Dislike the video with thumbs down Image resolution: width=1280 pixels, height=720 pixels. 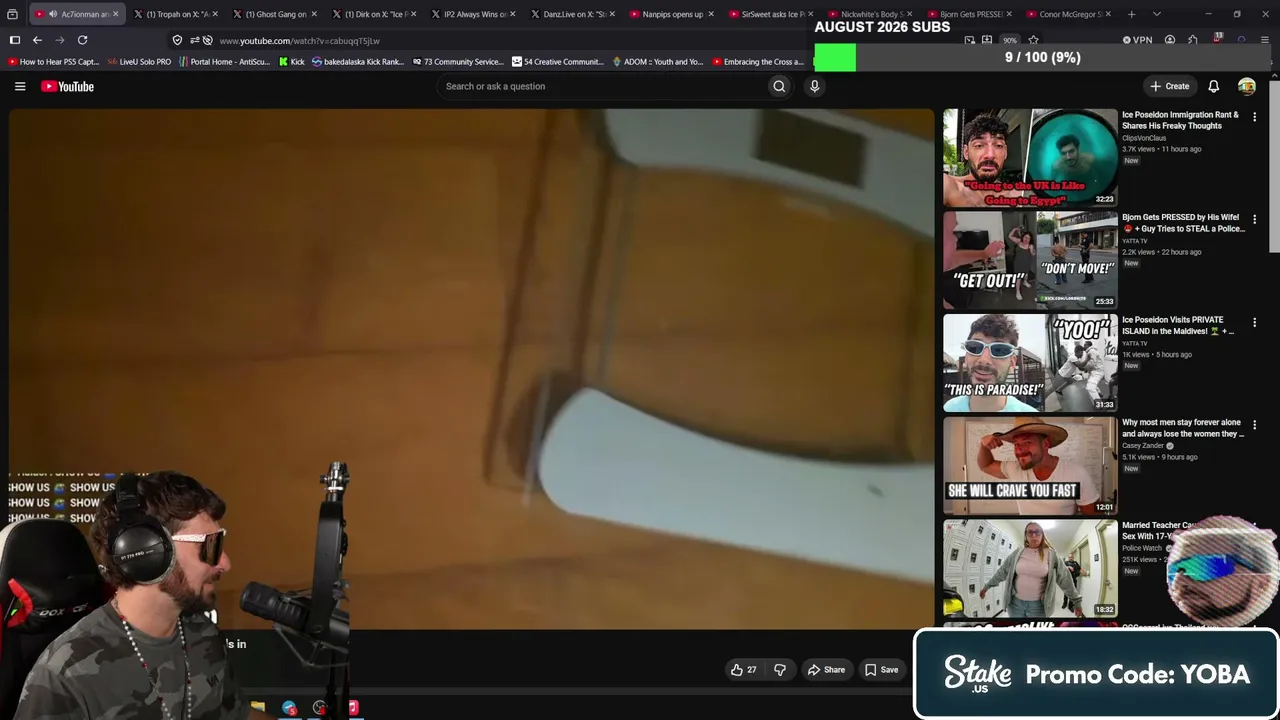pos(780,670)
